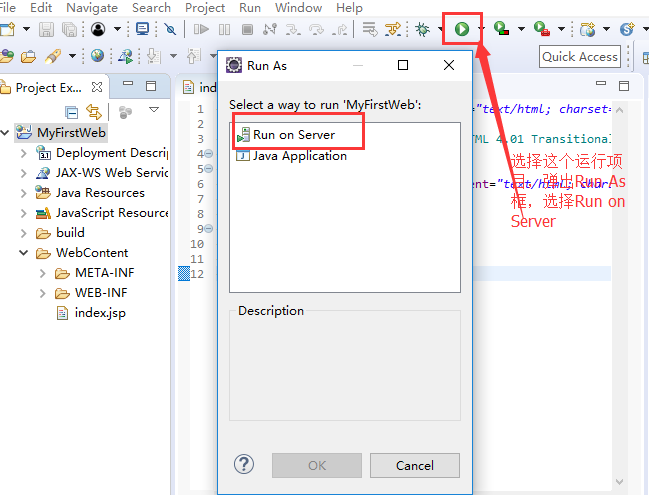Click the Skip All Breakpoints toolbar icon
649x495 pixels.
[x=170, y=29]
